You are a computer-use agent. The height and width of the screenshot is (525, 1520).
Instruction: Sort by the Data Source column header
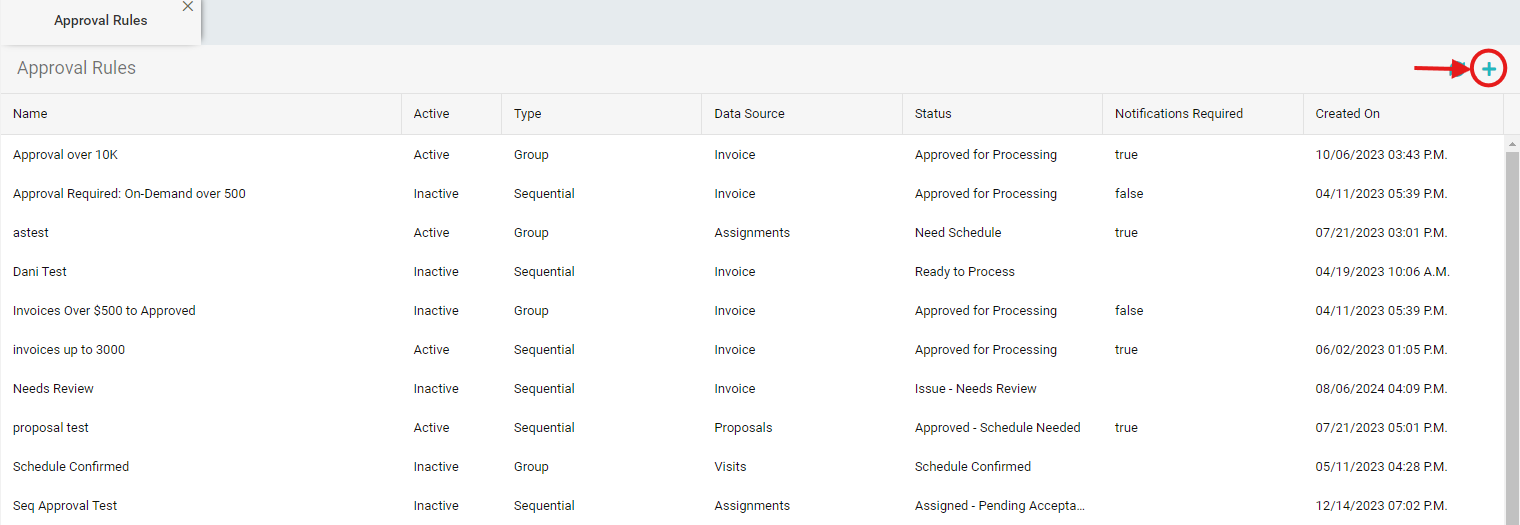[x=749, y=114]
